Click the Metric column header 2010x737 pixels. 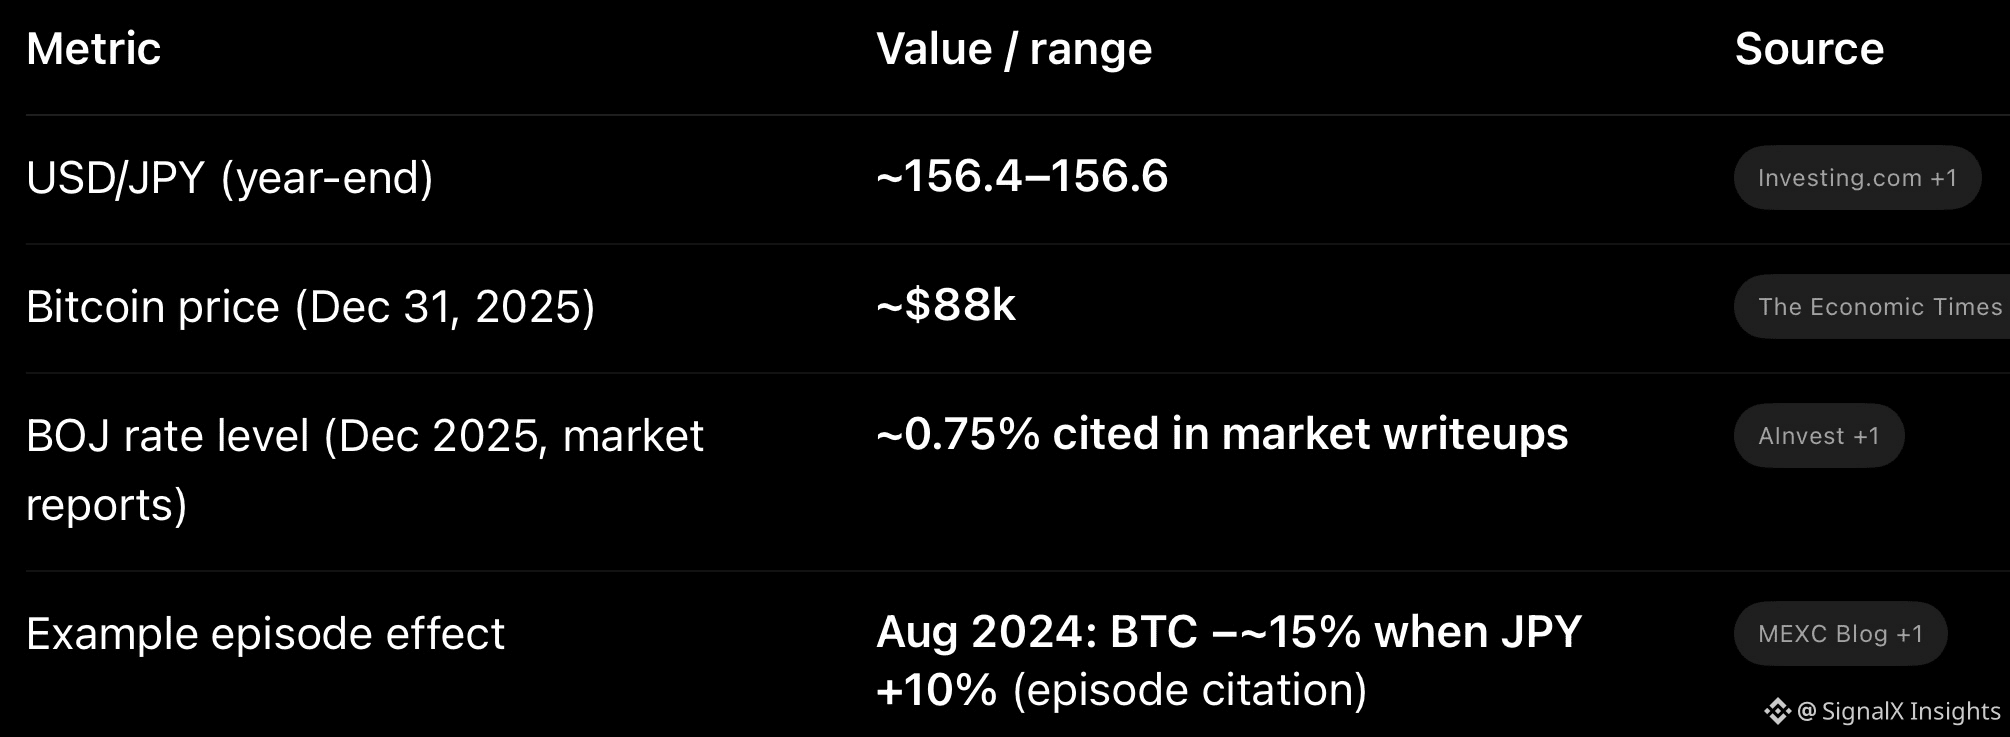[x=93, y=49]
